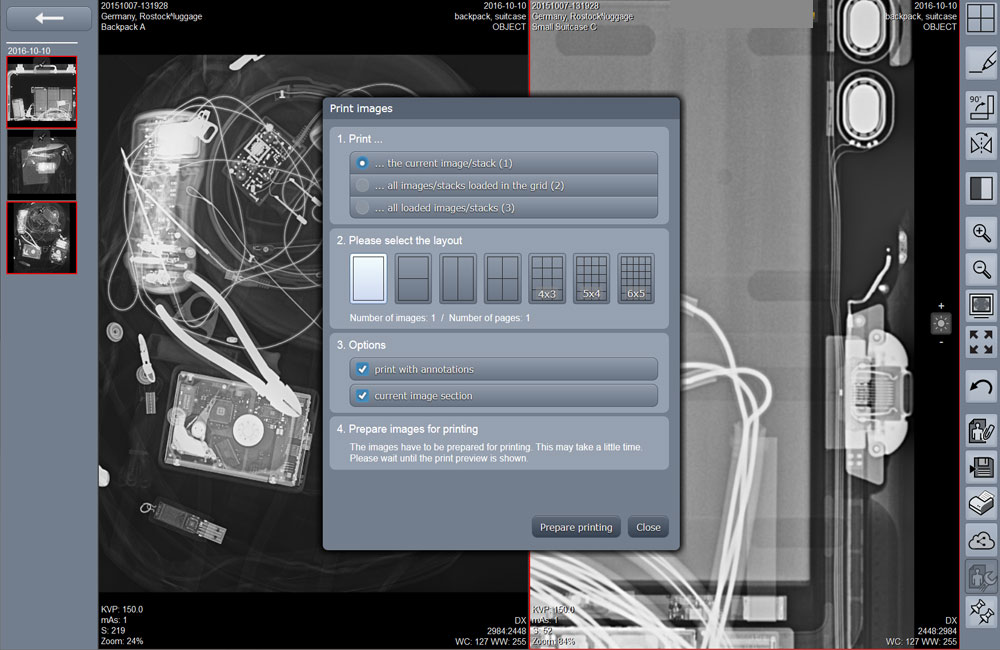1000x650 pixels.
Task: Flip the image horizontally
Action: click(x=980, y=143)
